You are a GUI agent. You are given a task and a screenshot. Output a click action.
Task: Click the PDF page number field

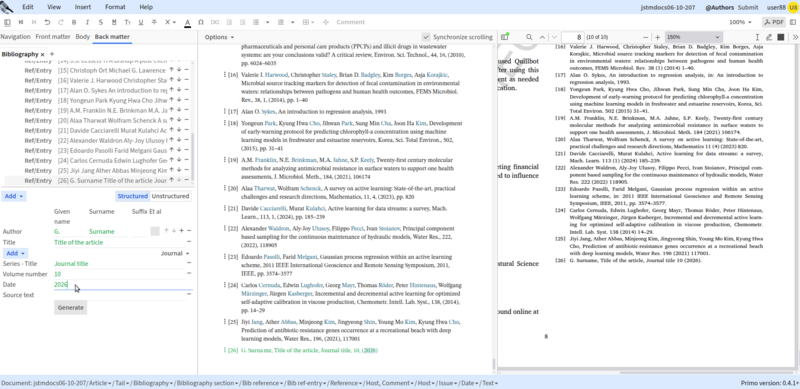tap(572, 37)
